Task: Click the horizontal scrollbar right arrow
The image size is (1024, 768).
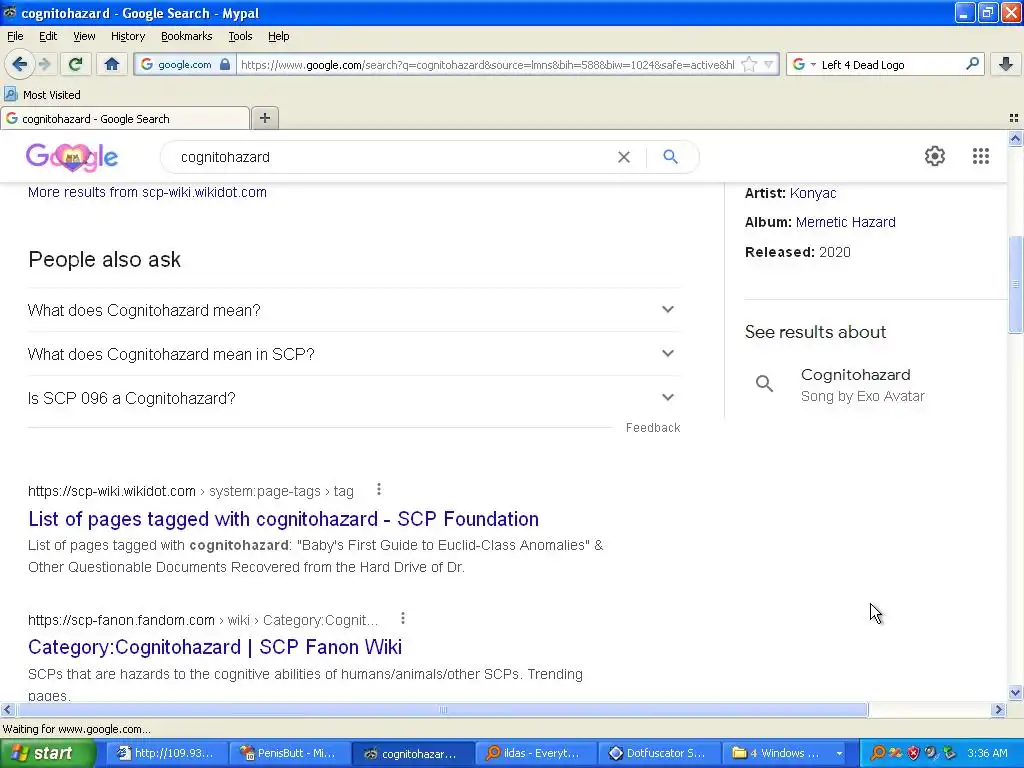Action: click(998, 709)
